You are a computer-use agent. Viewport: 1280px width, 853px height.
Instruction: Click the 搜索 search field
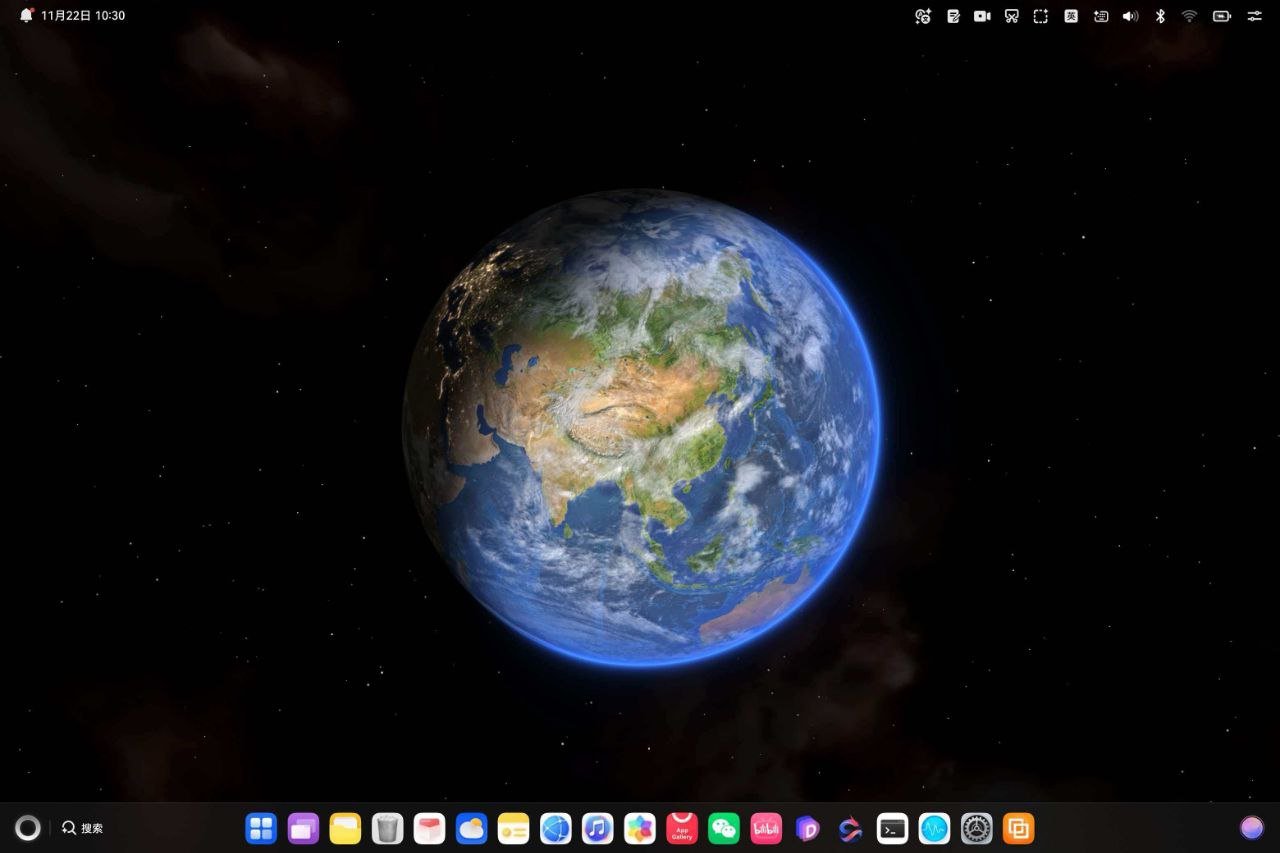pyautogui.click(x=83, y=828)
